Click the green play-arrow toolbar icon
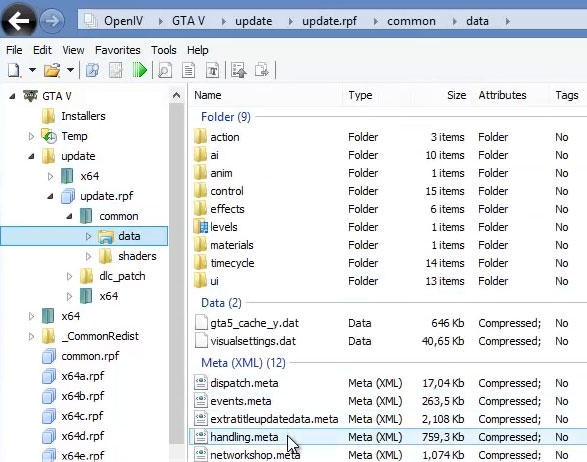Screen dimensions: 587x462 140,70
